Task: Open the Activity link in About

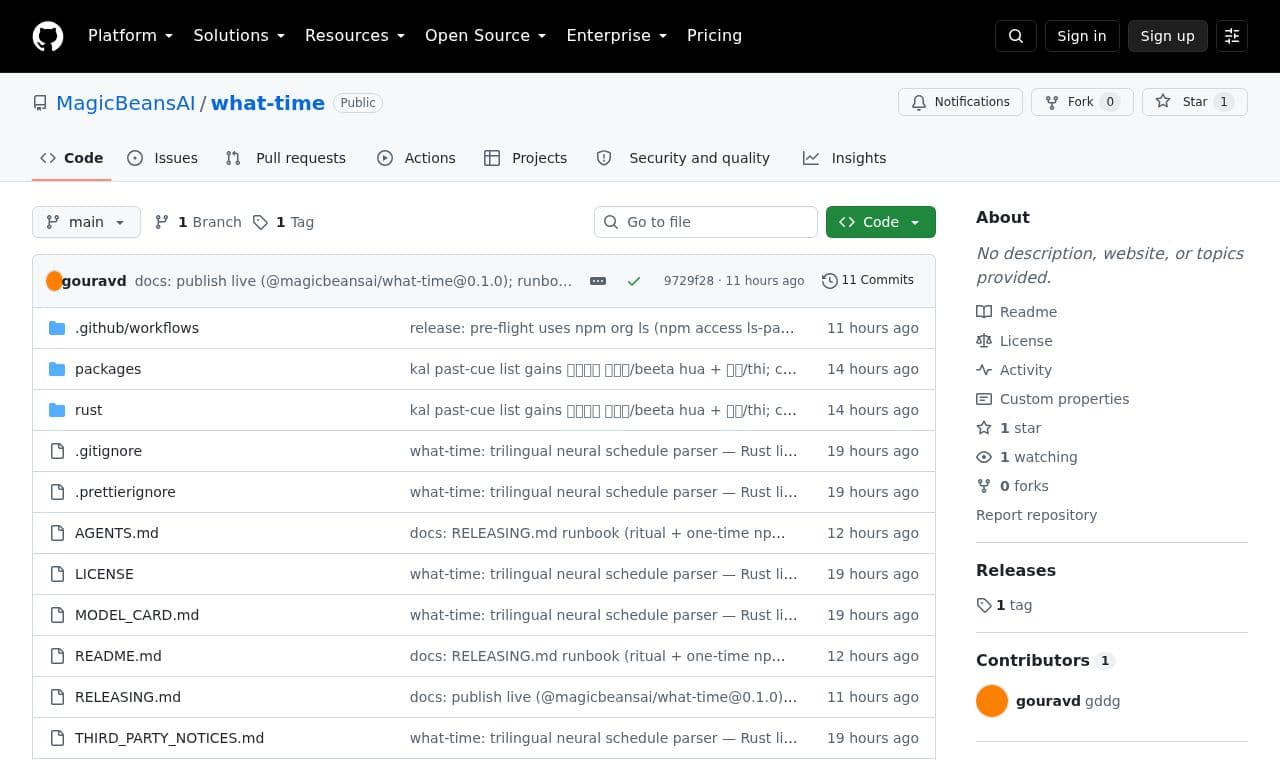Action: [x=1014, y=370]
